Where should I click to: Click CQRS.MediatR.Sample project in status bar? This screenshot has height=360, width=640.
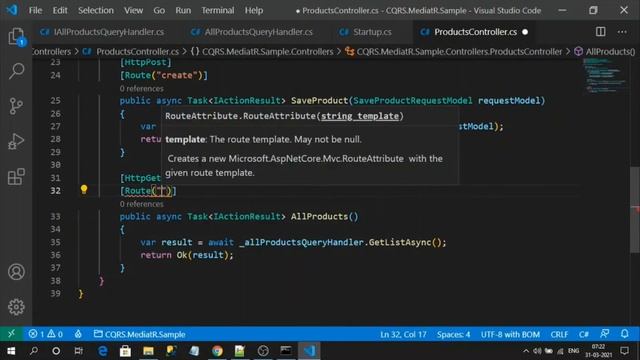140,334
